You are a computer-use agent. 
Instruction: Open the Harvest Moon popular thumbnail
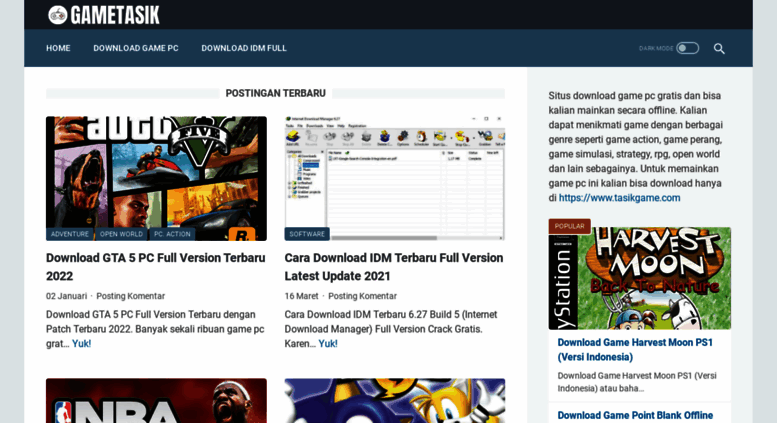tap(639, 278)
